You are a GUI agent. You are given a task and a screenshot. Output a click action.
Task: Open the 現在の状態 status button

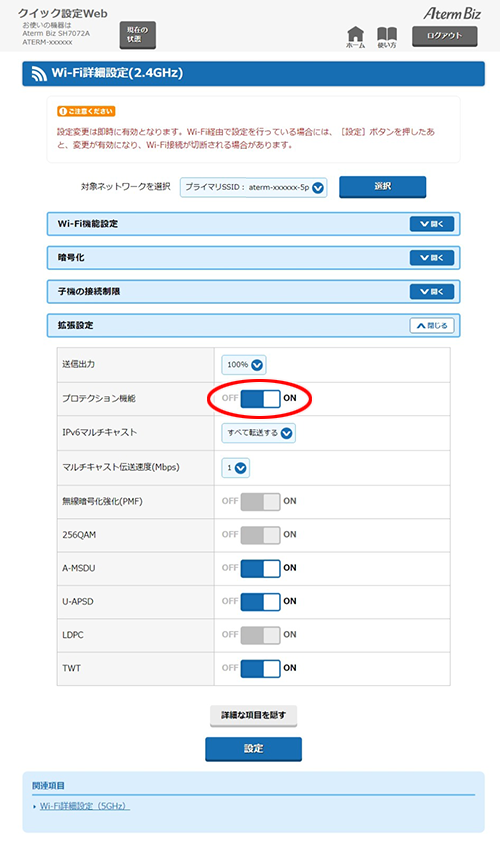(137, 35)
